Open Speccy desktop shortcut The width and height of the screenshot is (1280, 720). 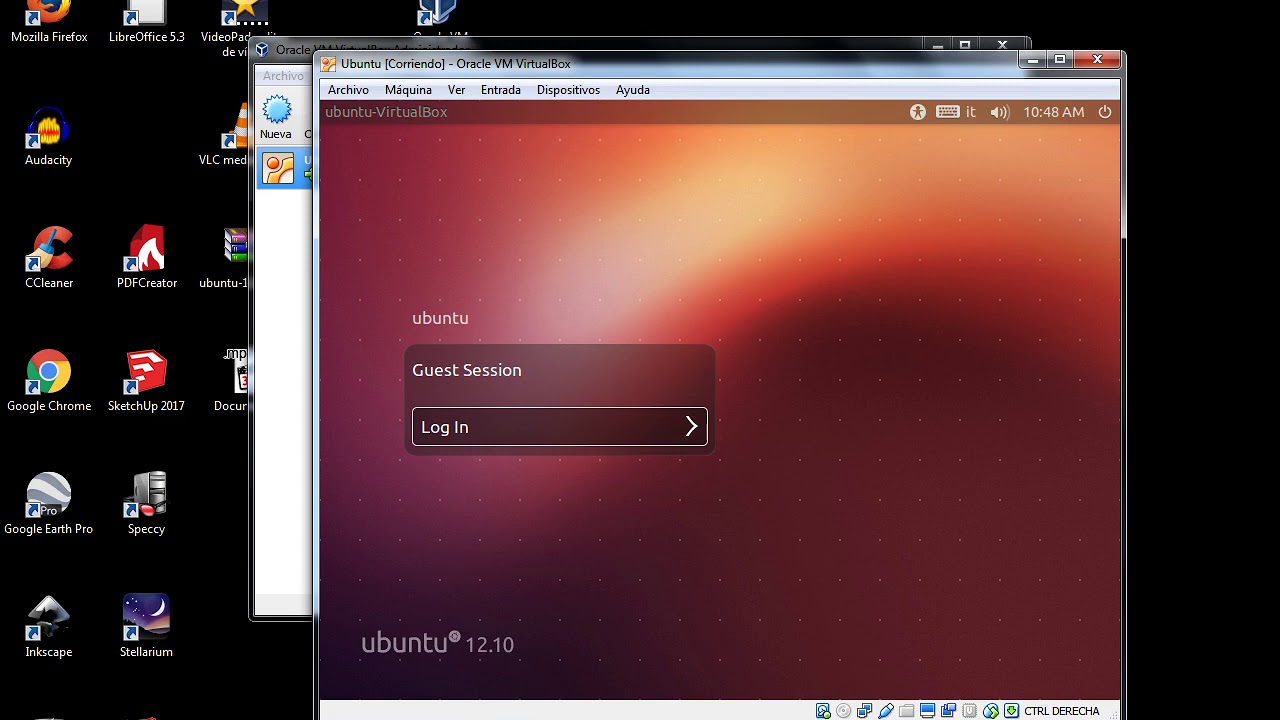click(146, 505)
